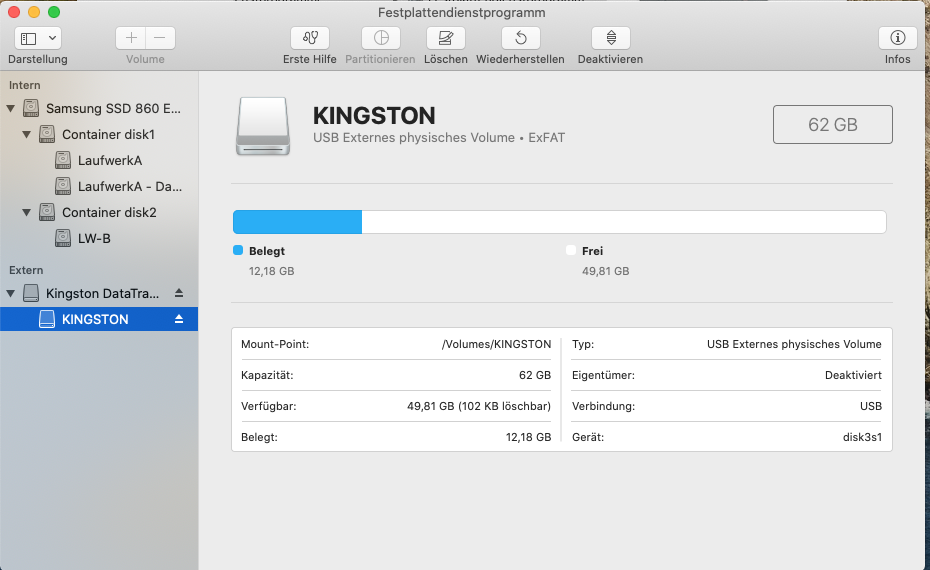Collapse the Kingston DataTraveler device

coord(11,293)
